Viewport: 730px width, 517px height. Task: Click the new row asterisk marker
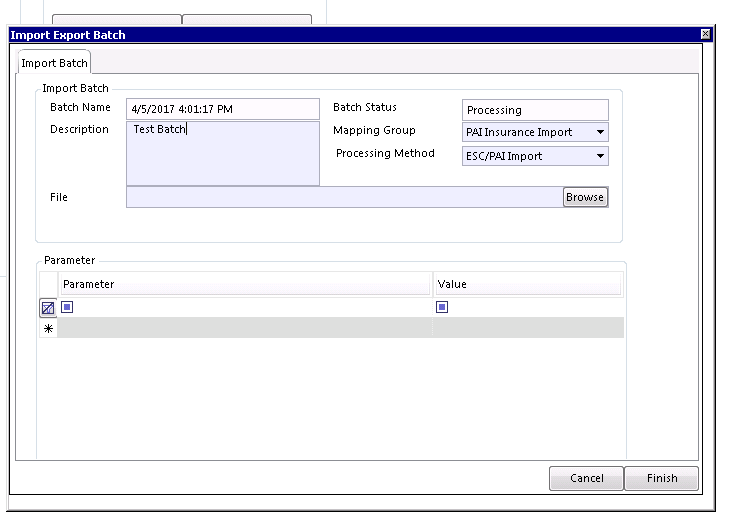tap(48, 328)
